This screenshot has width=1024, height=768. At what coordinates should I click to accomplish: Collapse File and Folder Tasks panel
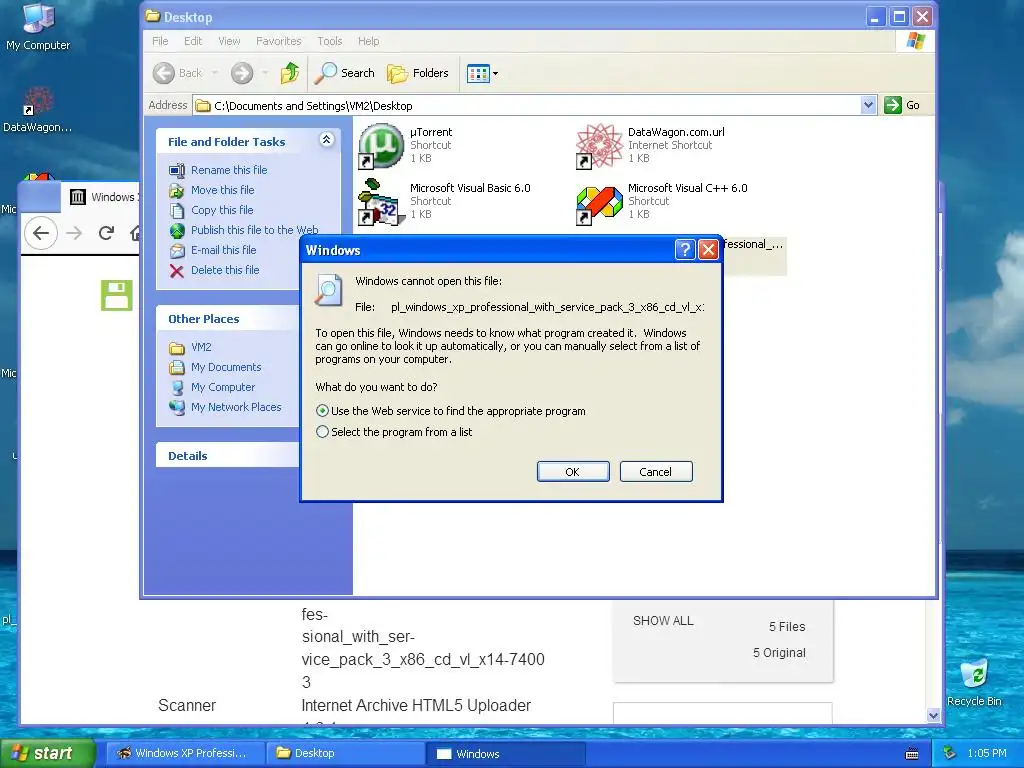click(x=327, y=140)
